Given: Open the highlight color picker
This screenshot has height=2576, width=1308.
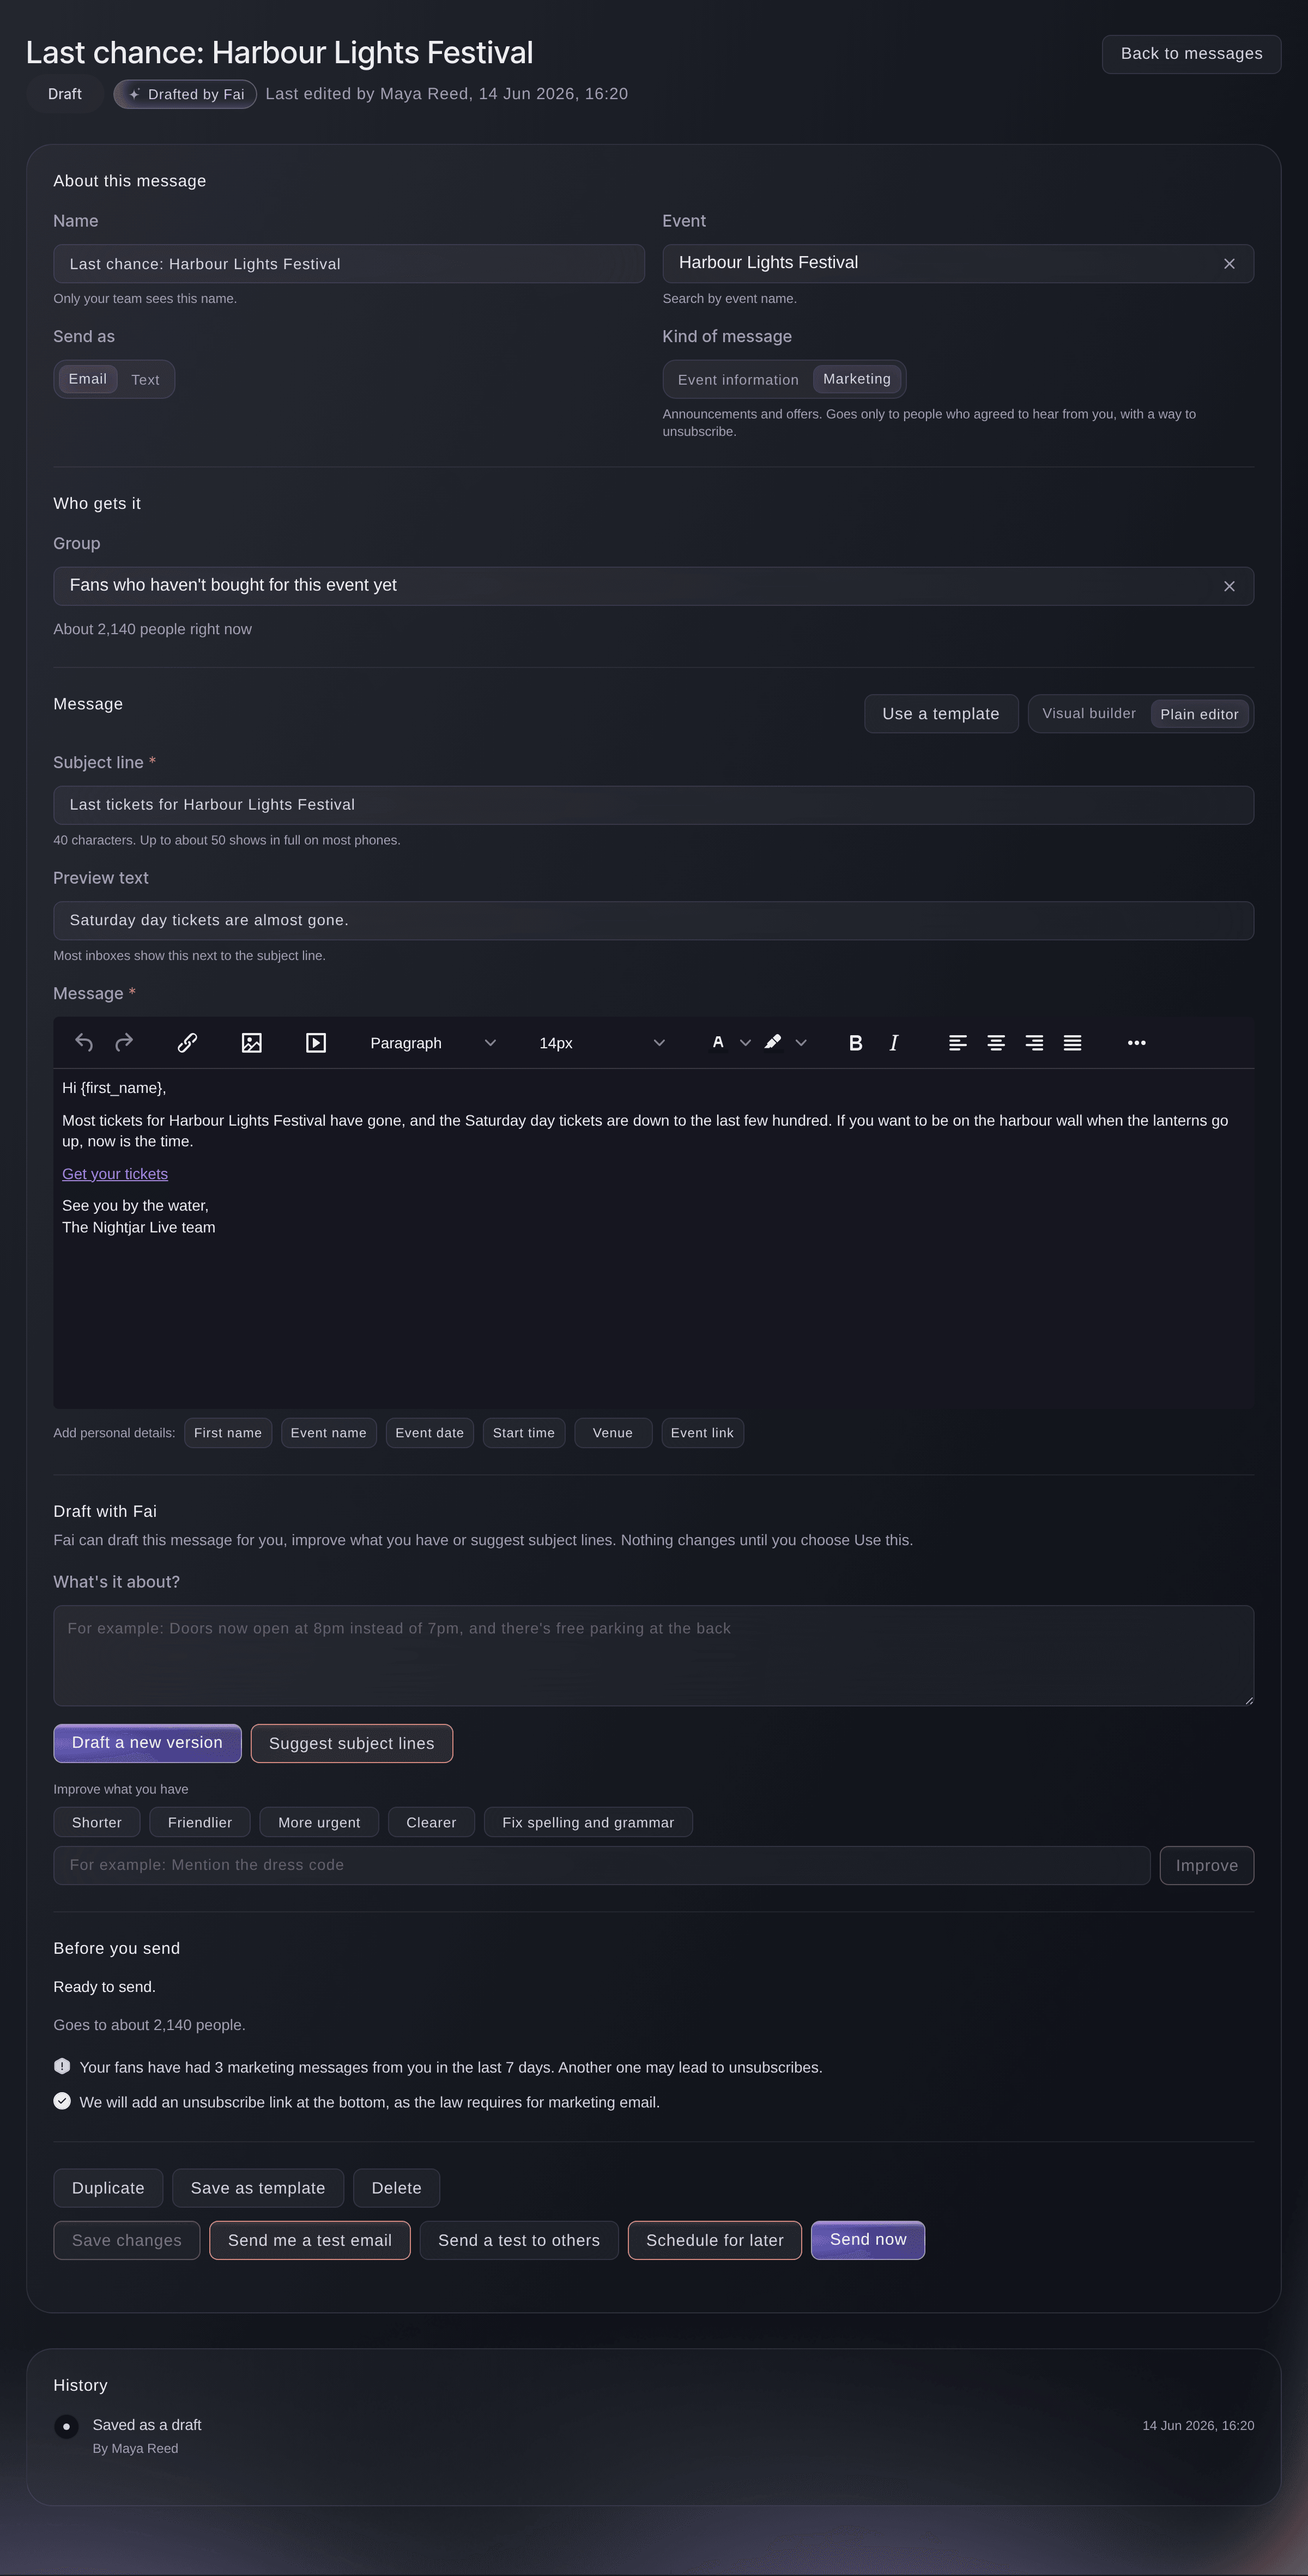Looking at the screenshot, I should tap(773, 1043).
